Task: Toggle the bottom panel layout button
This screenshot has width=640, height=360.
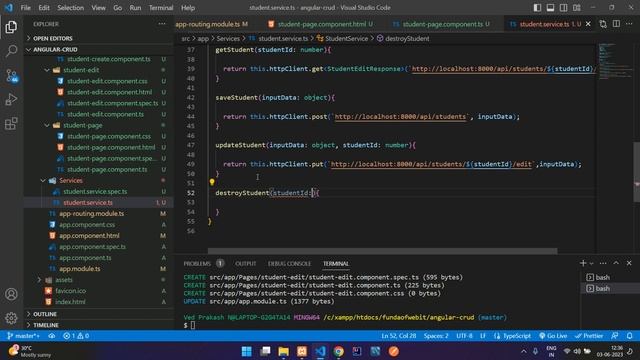Action: (x=550, y=8)
